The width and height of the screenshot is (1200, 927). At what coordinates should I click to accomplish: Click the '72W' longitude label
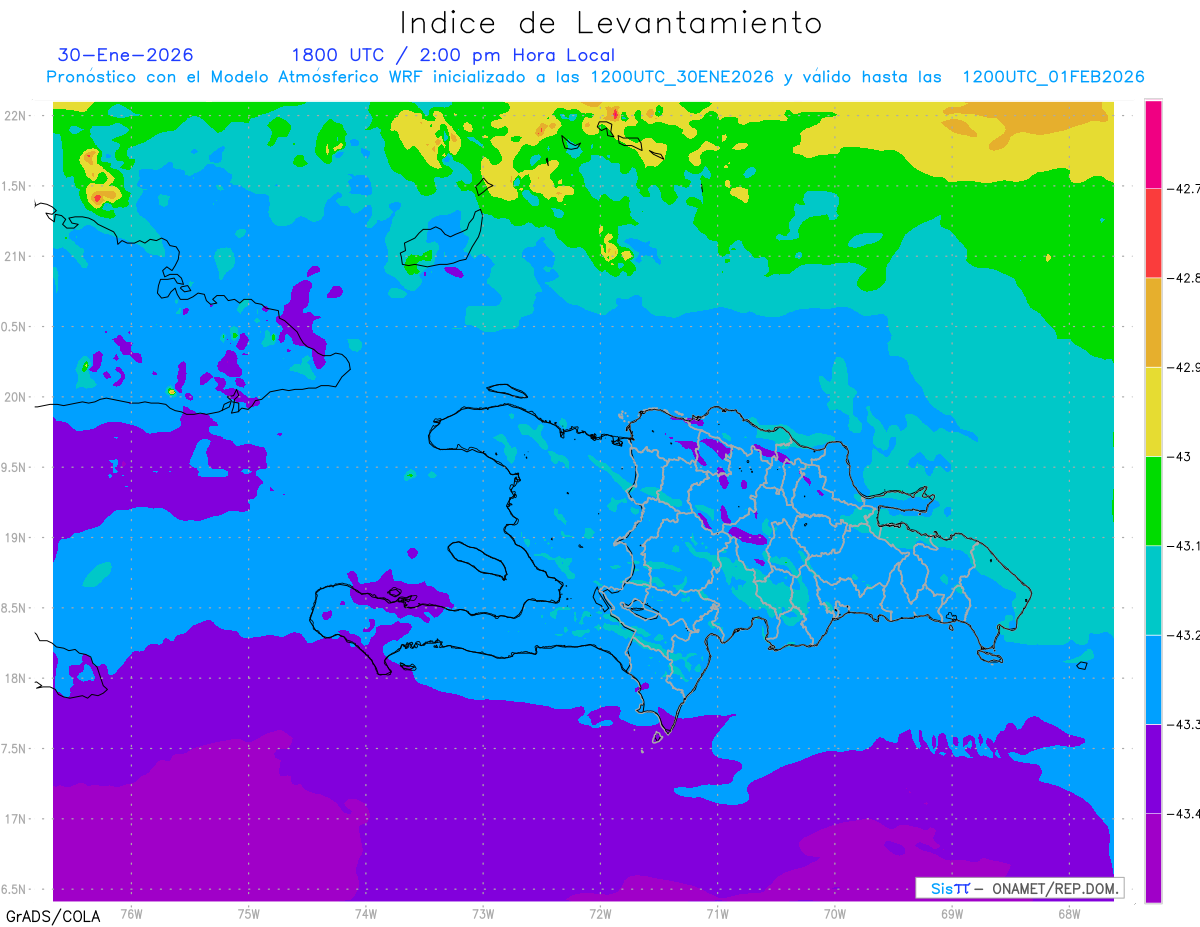click(600, 913)
